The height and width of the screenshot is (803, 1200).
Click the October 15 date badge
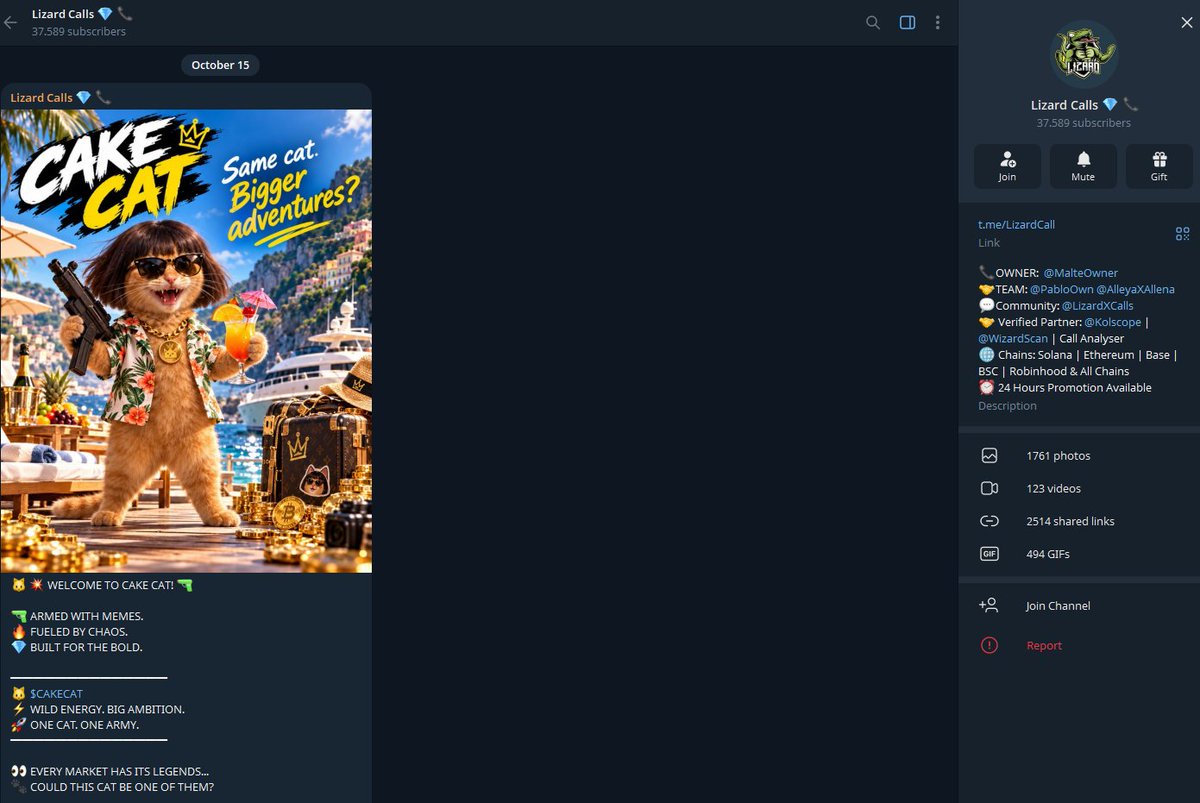click(x=220, y=65)
